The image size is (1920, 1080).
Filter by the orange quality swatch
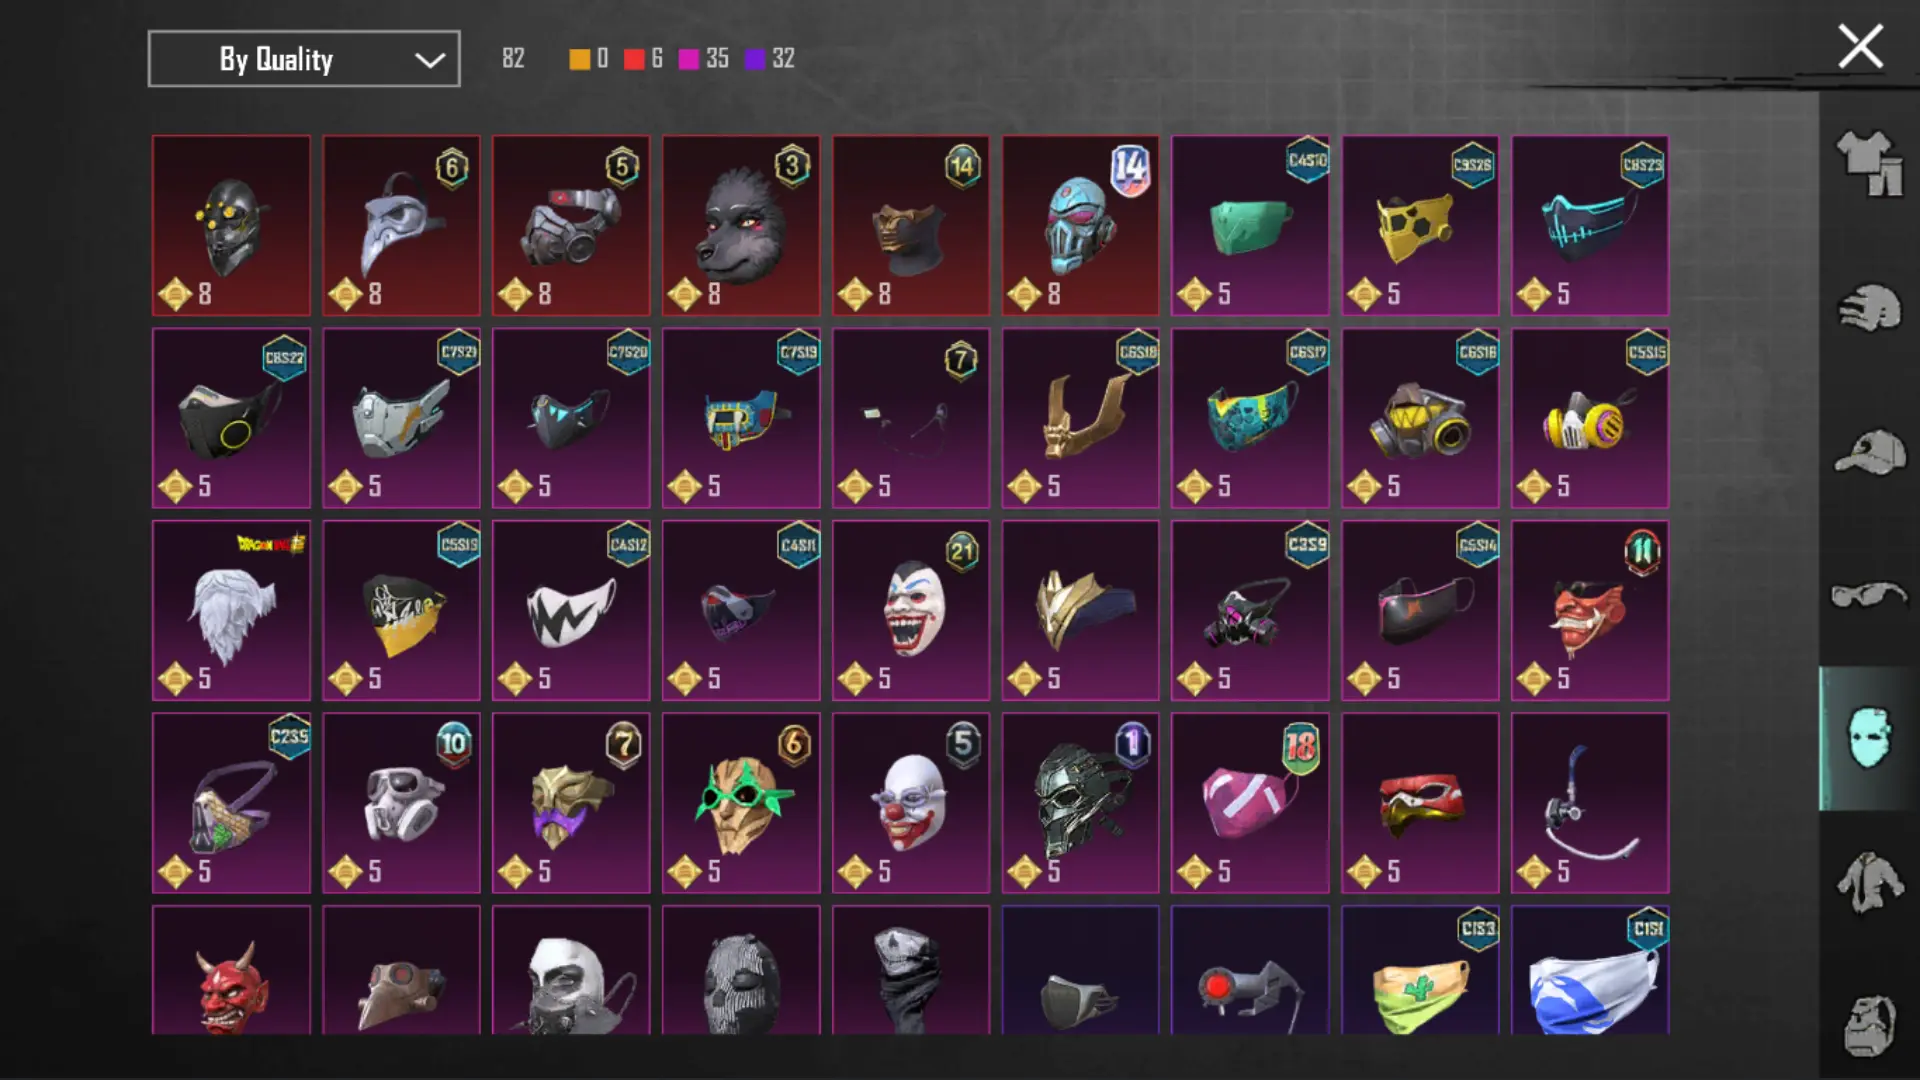click(580, 59)
